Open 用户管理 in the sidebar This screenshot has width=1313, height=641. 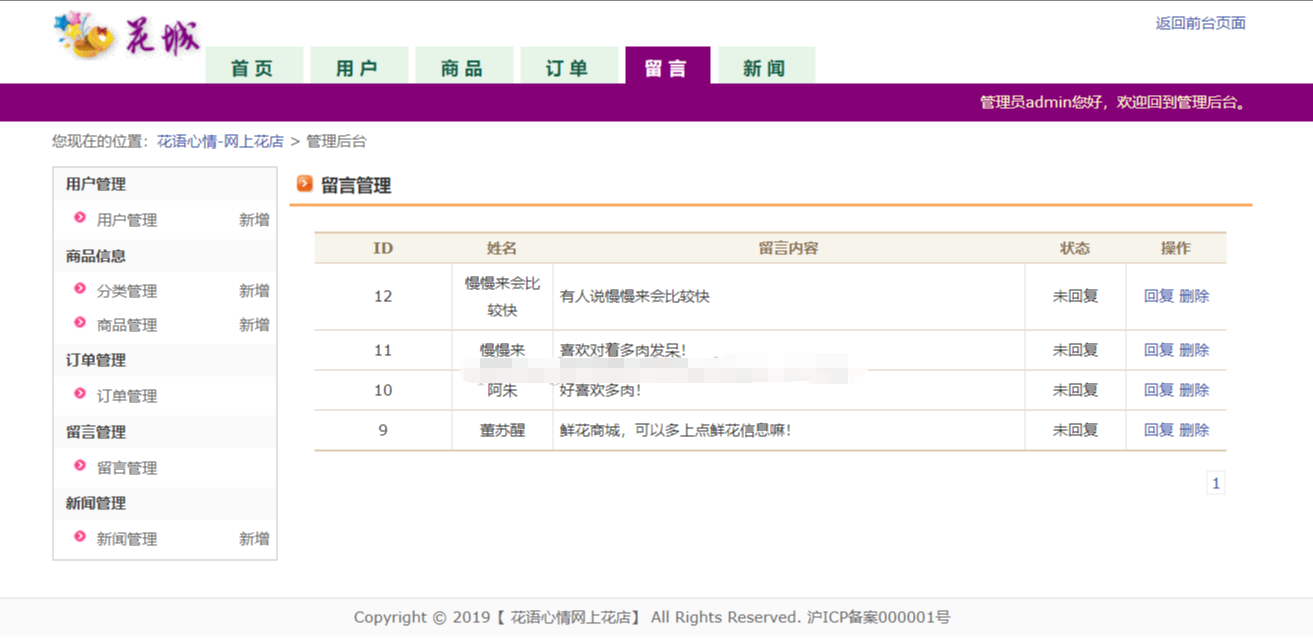(127, 220)
